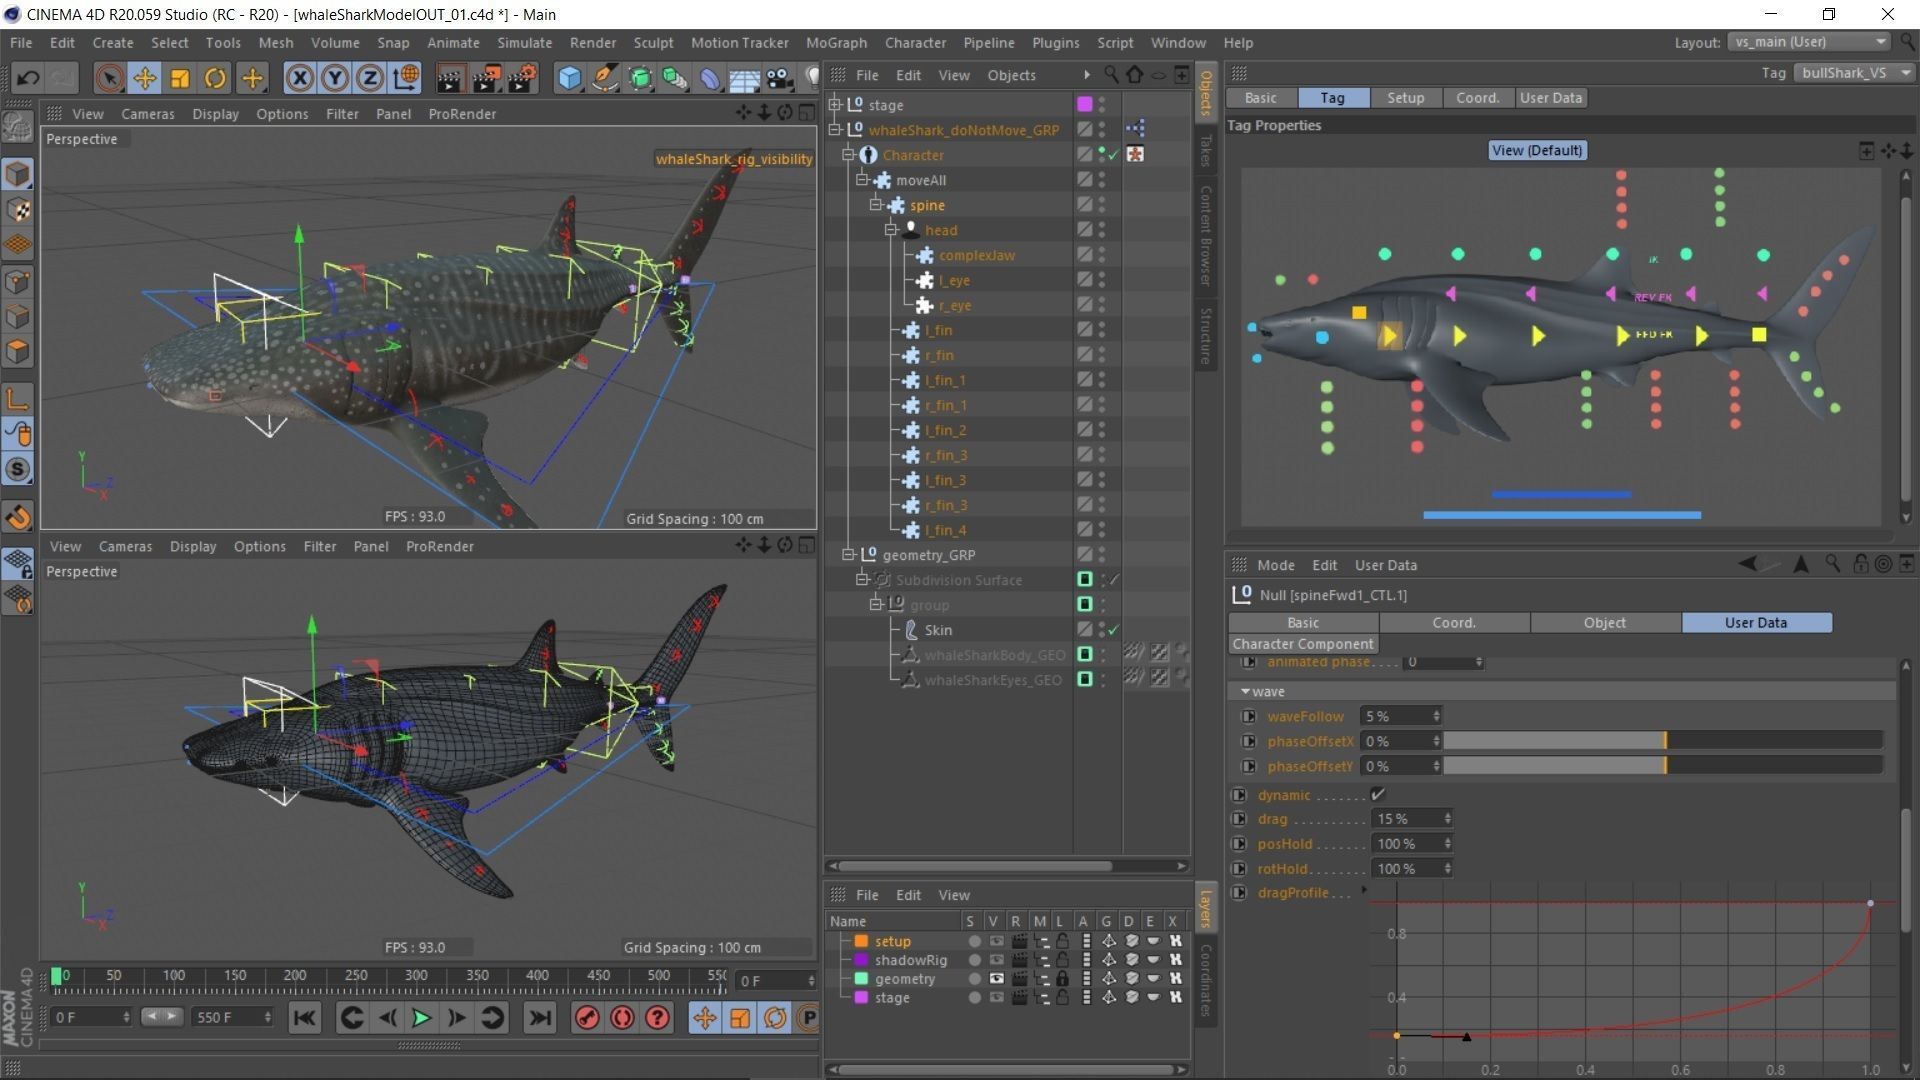Image resolution: width=1920 pixels, height=1080 pixels.
Task: Enable Workplane mode in left sidebar
Action: 18,245
